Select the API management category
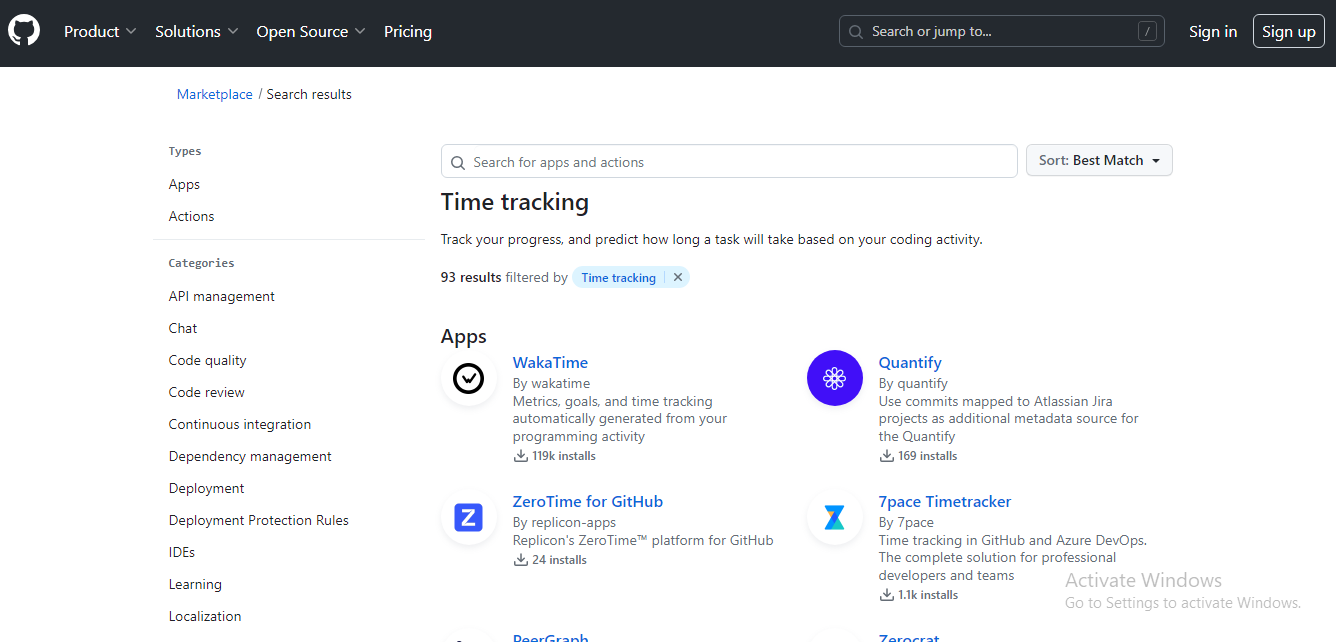The width and height of the screenshot is (1336, 642). [222, 296]
